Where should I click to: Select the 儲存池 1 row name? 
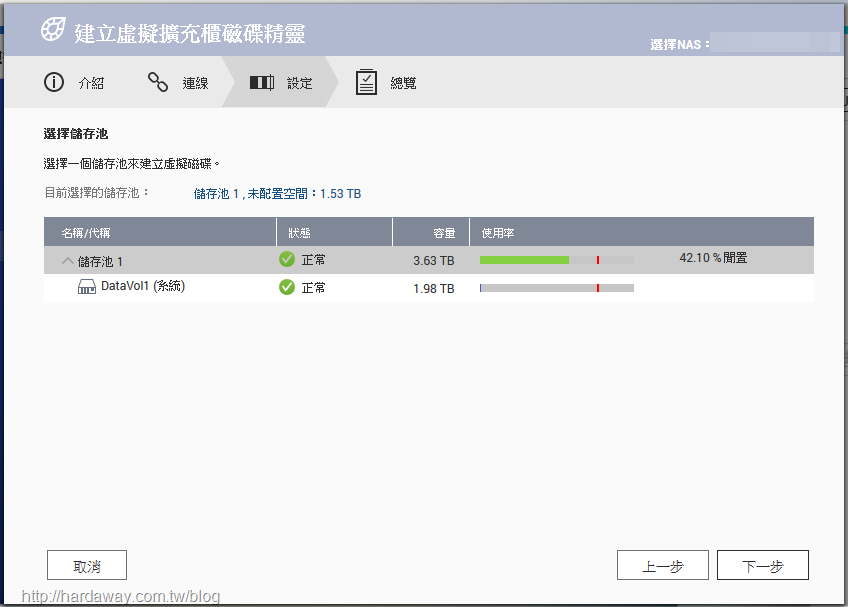[100, 262]
